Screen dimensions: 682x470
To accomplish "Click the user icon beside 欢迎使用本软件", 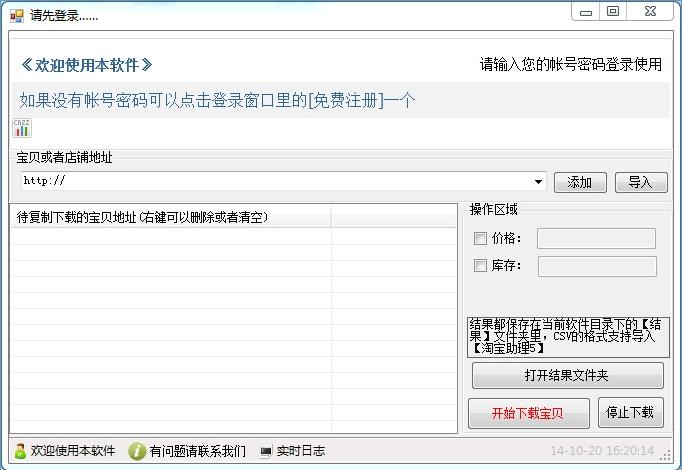I will coord(20,451).
